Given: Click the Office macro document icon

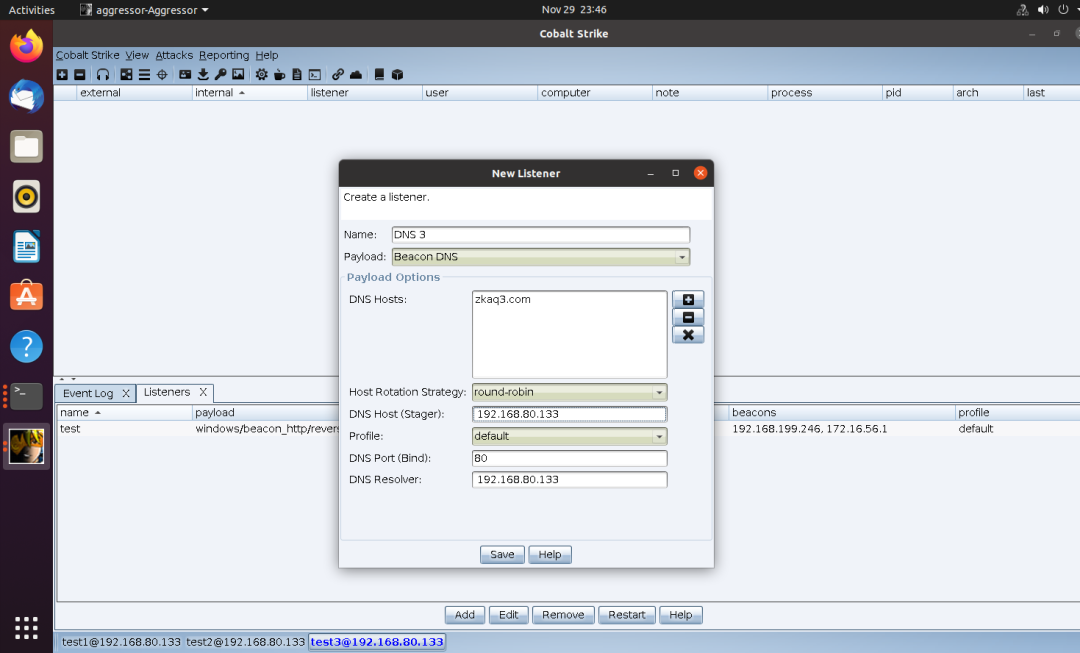Looking at the screenshot, I should pyautogui.click(x=297, y=74).
